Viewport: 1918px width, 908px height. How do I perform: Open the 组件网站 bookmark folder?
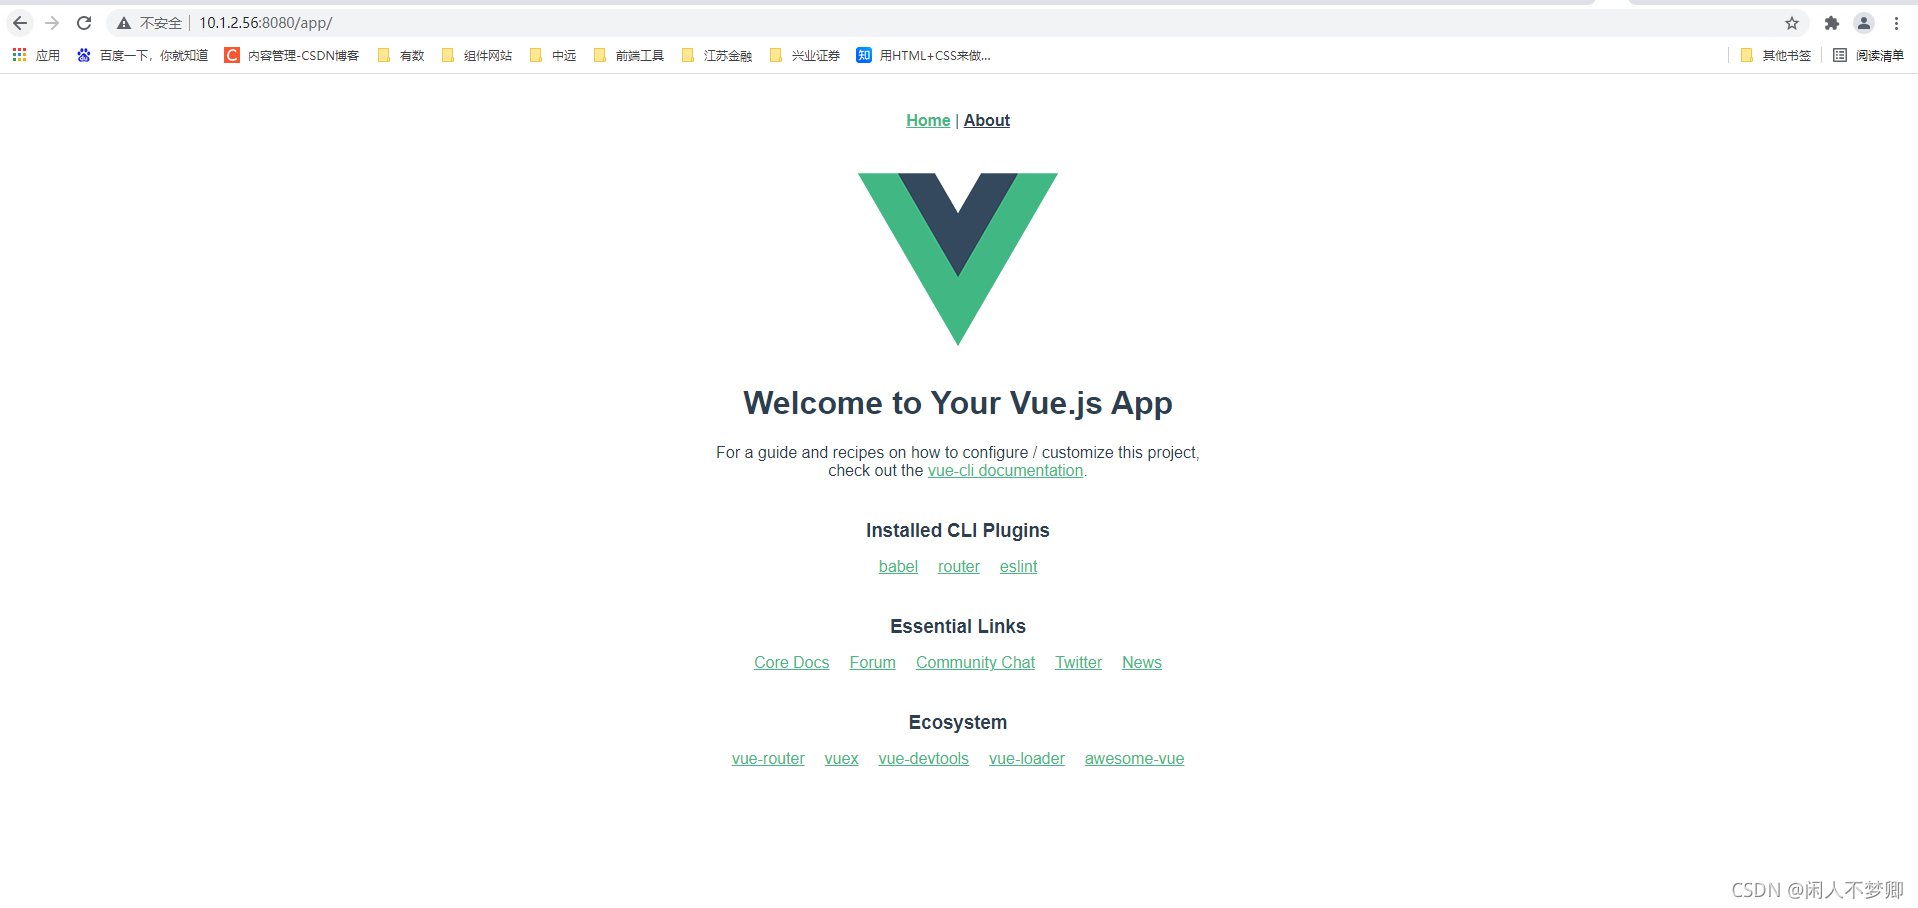click(x=477, y=55)
